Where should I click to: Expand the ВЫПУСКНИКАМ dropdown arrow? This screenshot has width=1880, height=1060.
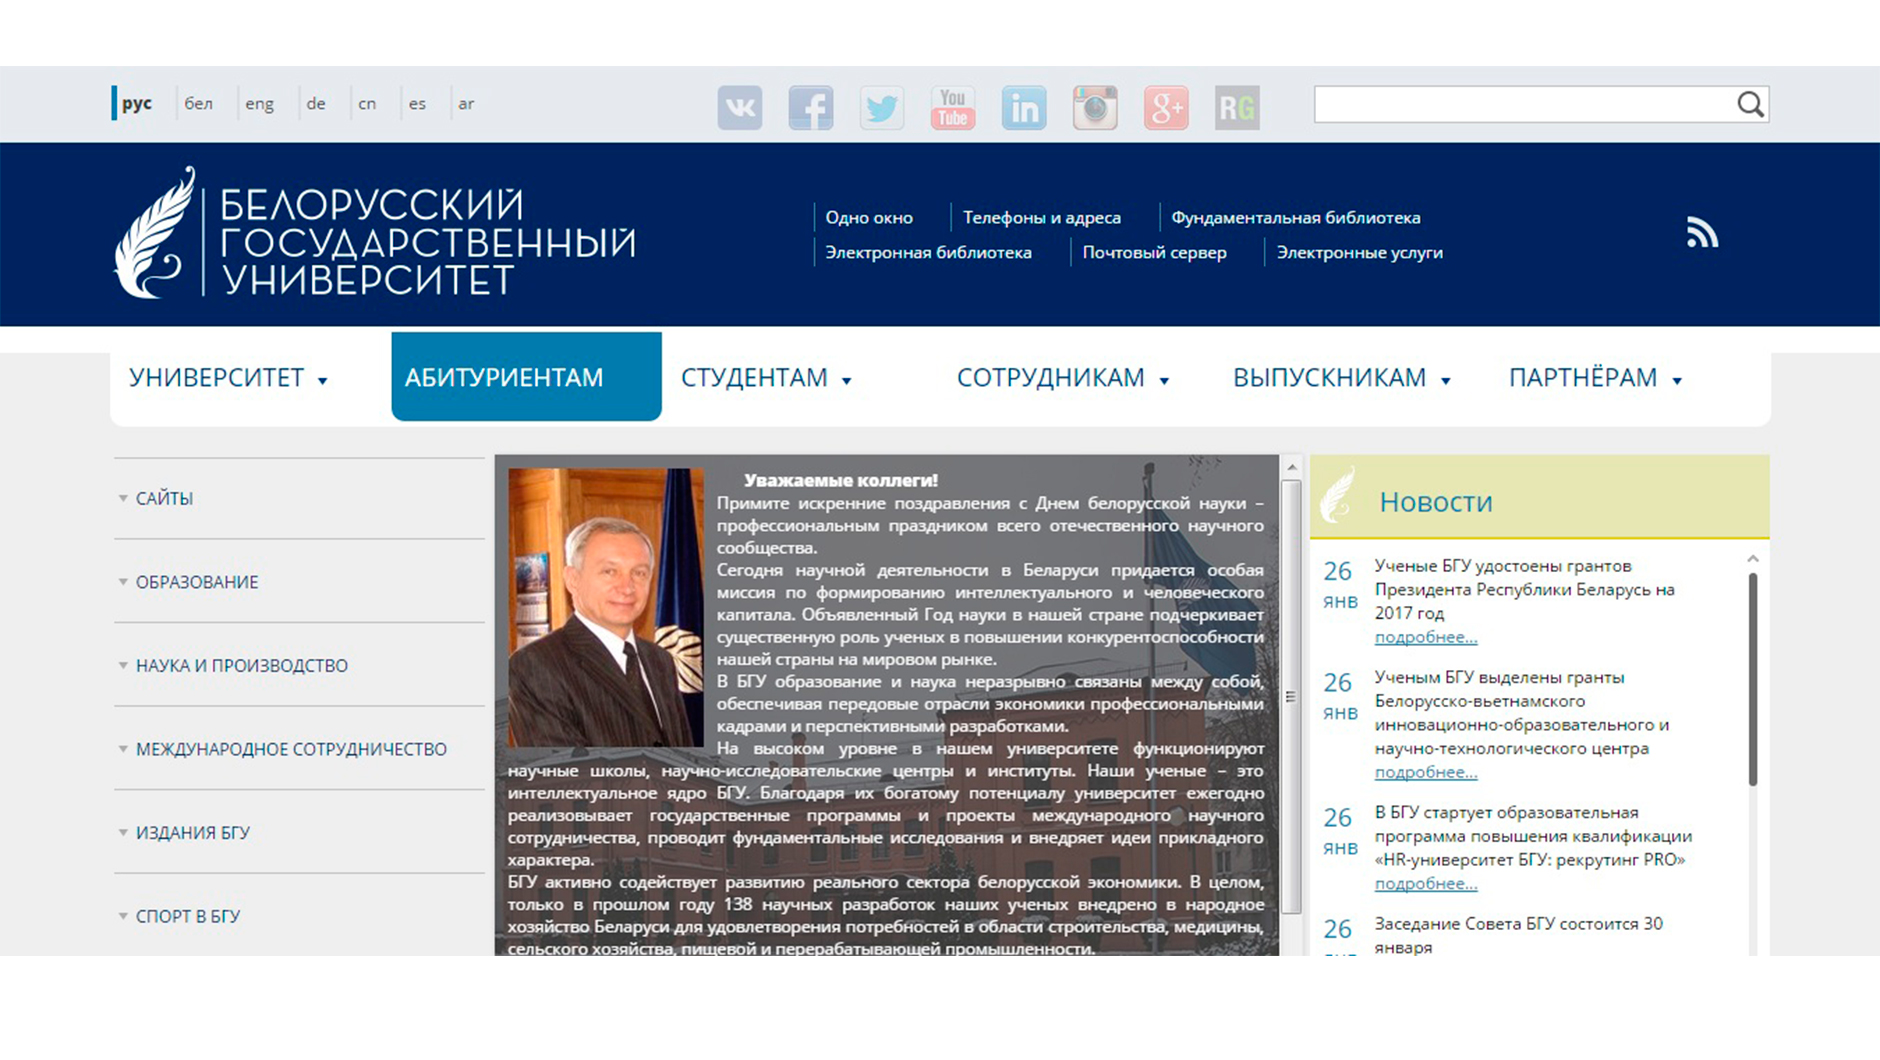pos(1445,381)
